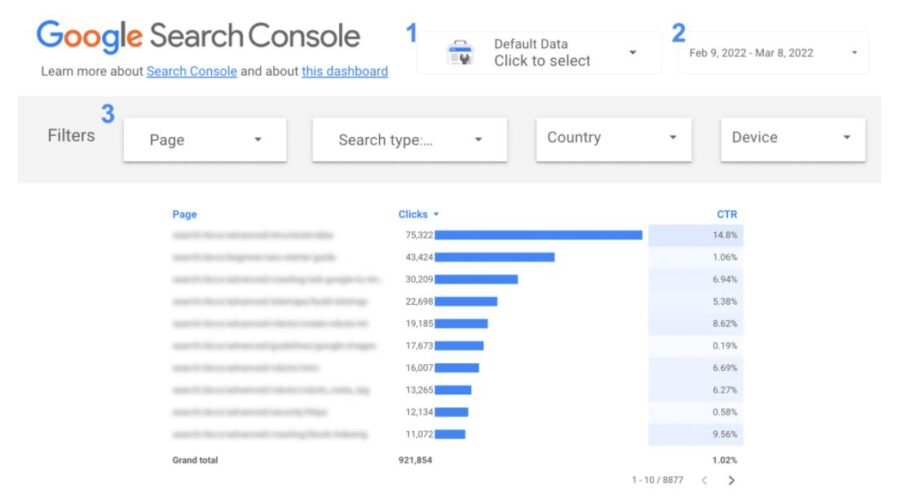Select the 16,007 clicks value

coord(419,367)
